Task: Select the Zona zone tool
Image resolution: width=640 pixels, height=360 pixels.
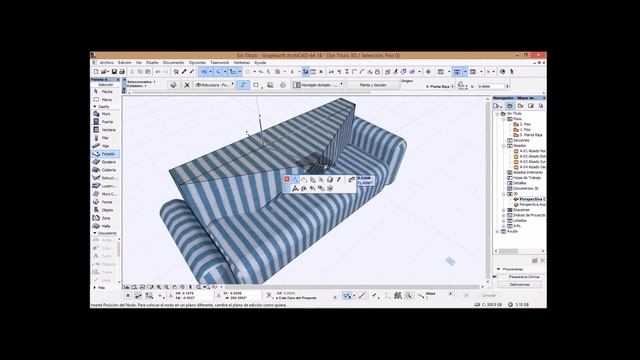Action: point(105,218)
